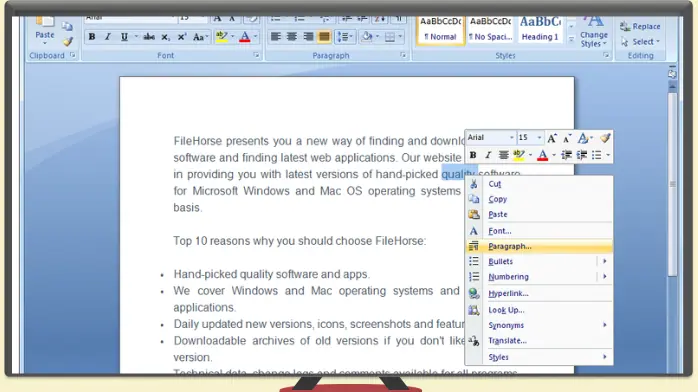Click the Quick Styles icon in the mini toolbar
698x392 pixels.
click(583, 138)
